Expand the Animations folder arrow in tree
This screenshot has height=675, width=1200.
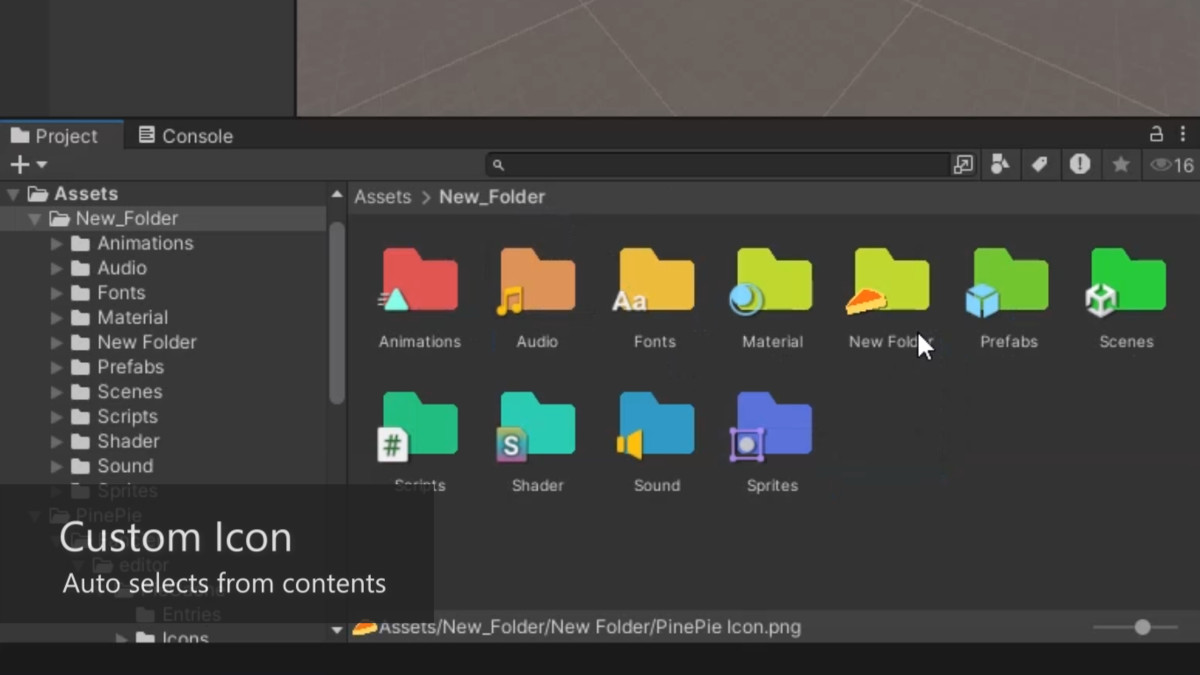pos(57,243)
